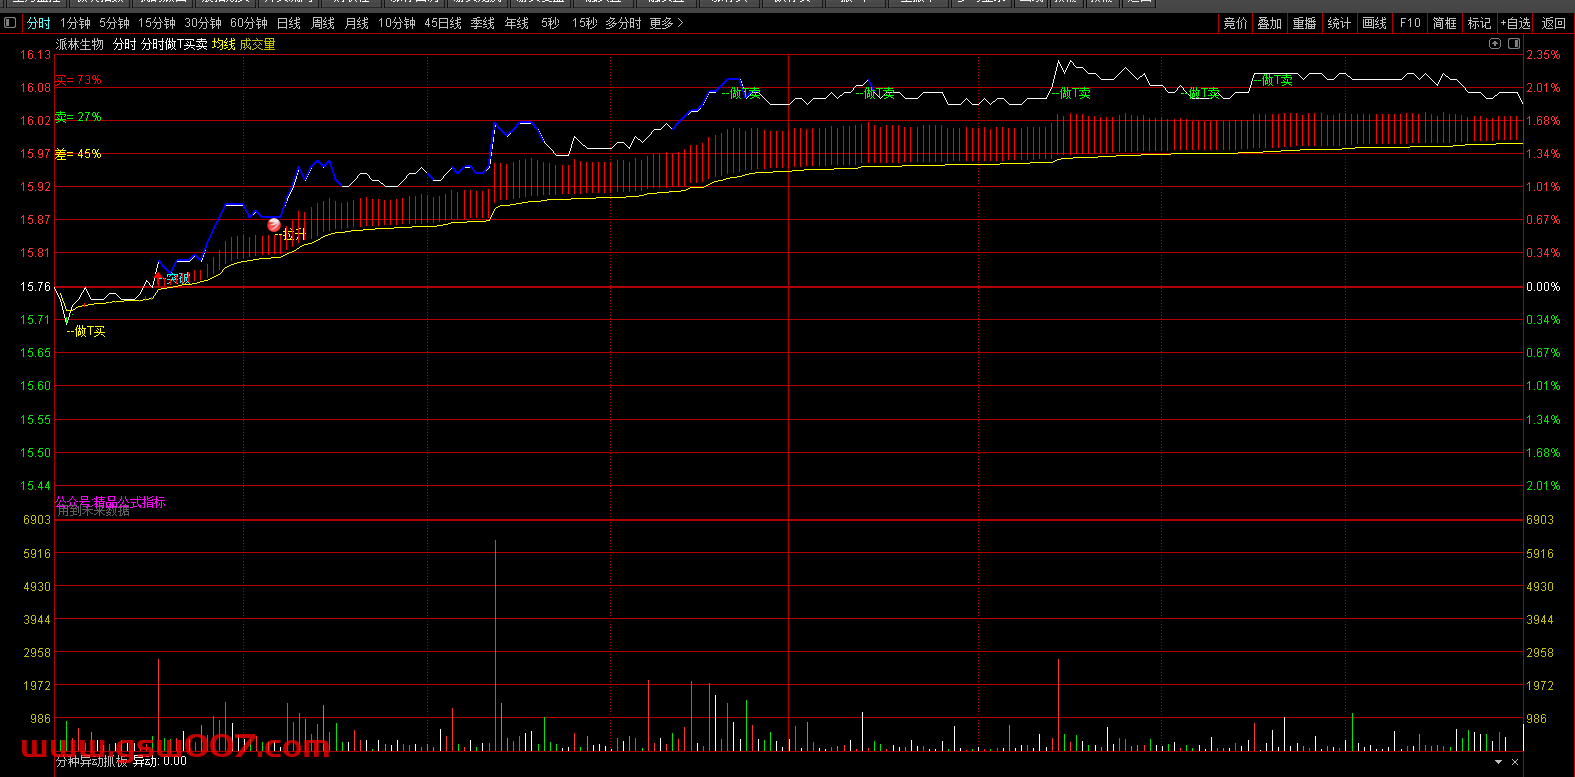The width and height of the screenshot is (1575, 777).
Task: Select the 分时 intraday tab
Action: tap(39, 23)
